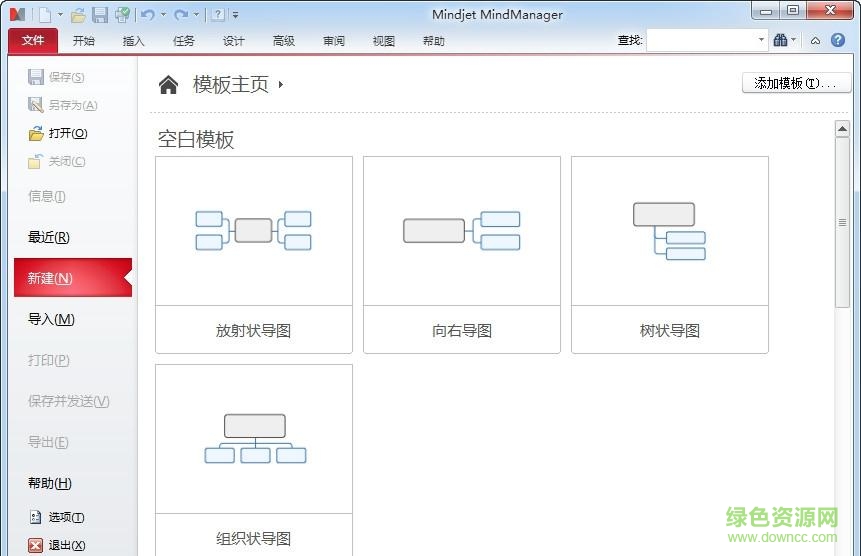Click 导出(E) in the file menu

(48, 442)
